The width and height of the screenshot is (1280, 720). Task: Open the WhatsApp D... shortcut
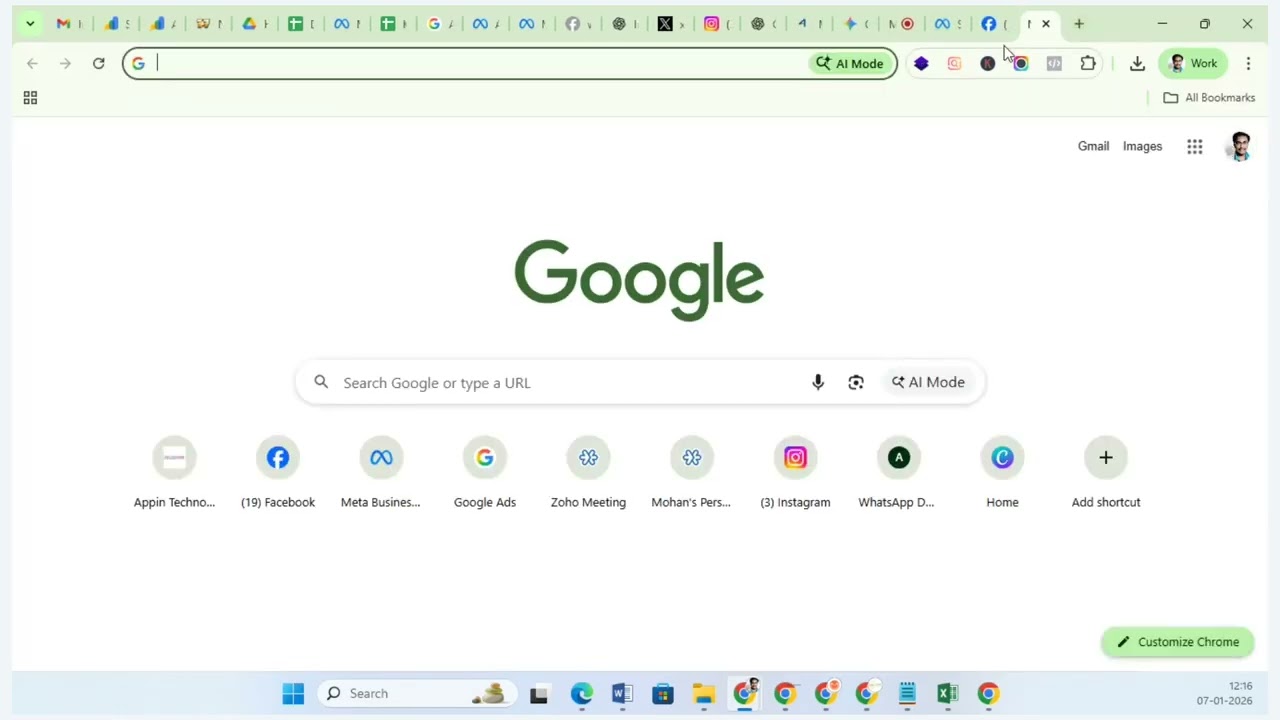898,474
